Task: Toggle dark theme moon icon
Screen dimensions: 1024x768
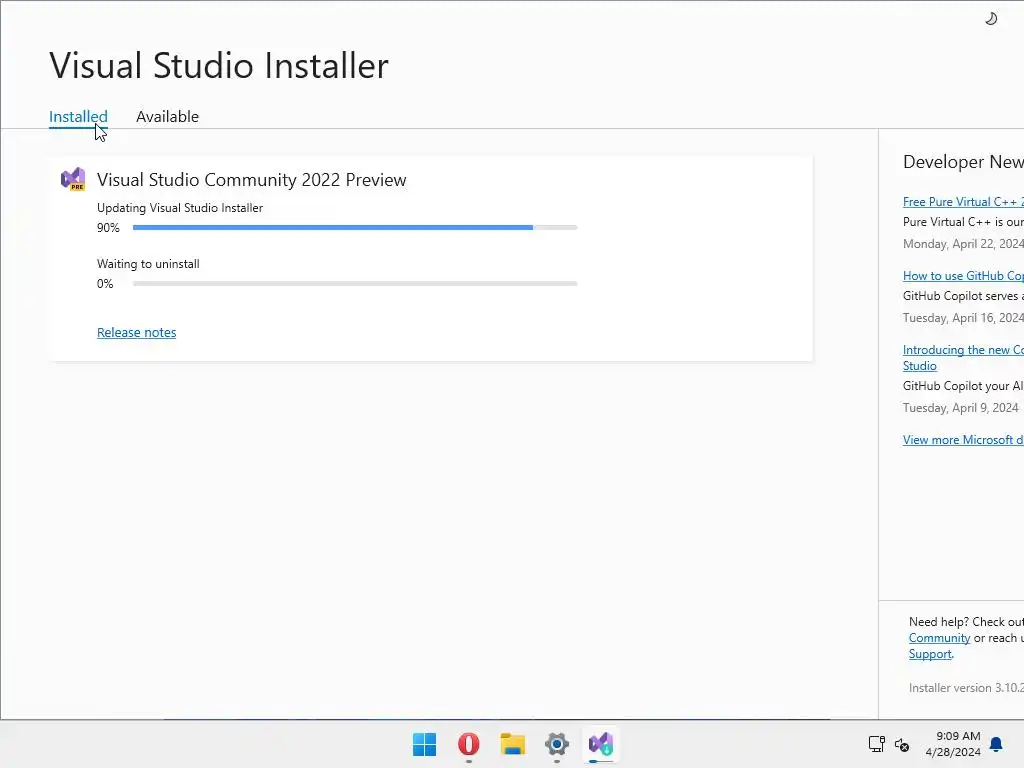Action: pyautogui.click(x=991, y=19)
